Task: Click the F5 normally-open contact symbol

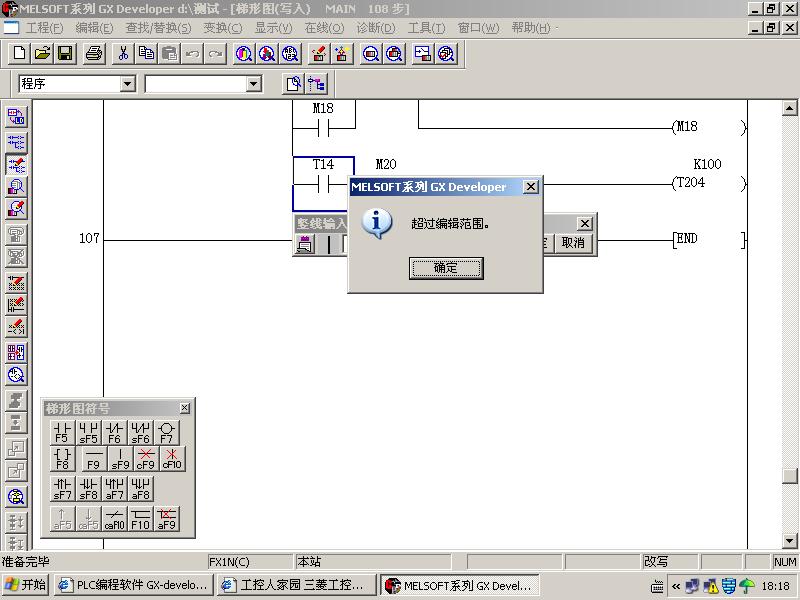Action: point(62,432)
